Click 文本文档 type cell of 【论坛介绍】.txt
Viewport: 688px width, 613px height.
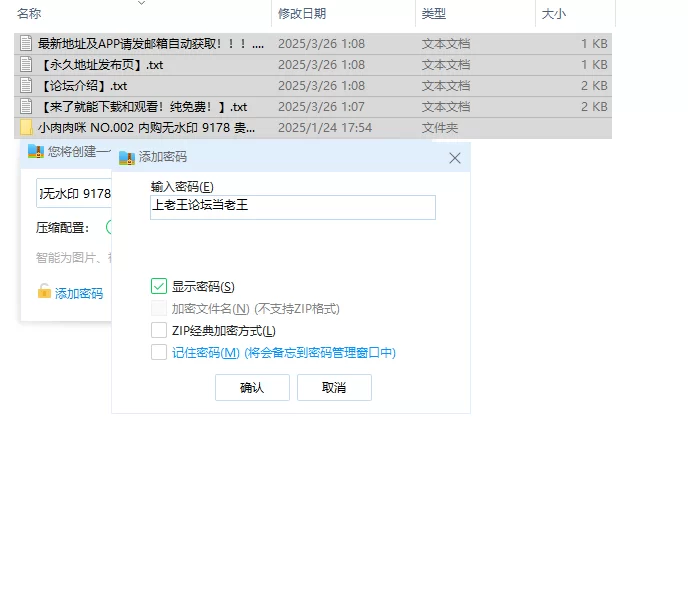(x=445, y=86)
